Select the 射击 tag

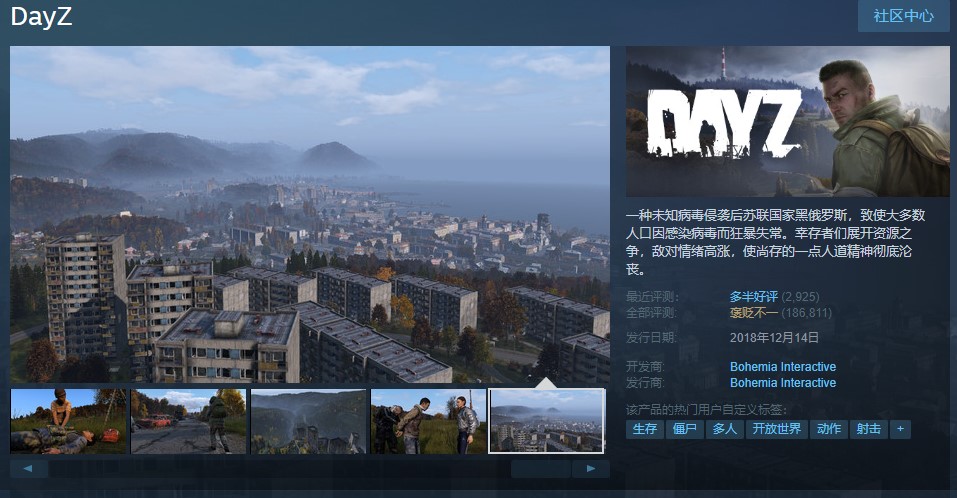coord(869,429)
